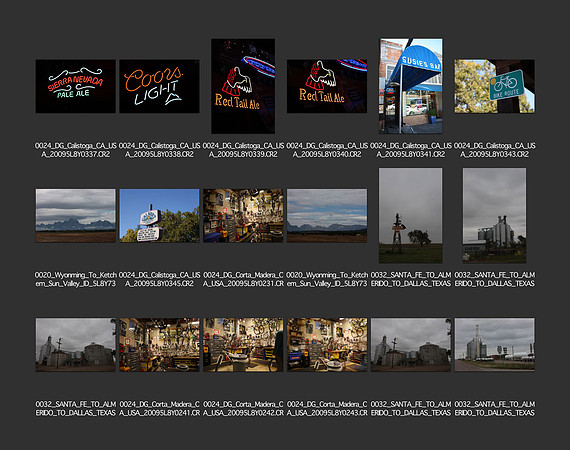
Task: Select the mountain thumbnail with blue sky band
Action: 327,216
